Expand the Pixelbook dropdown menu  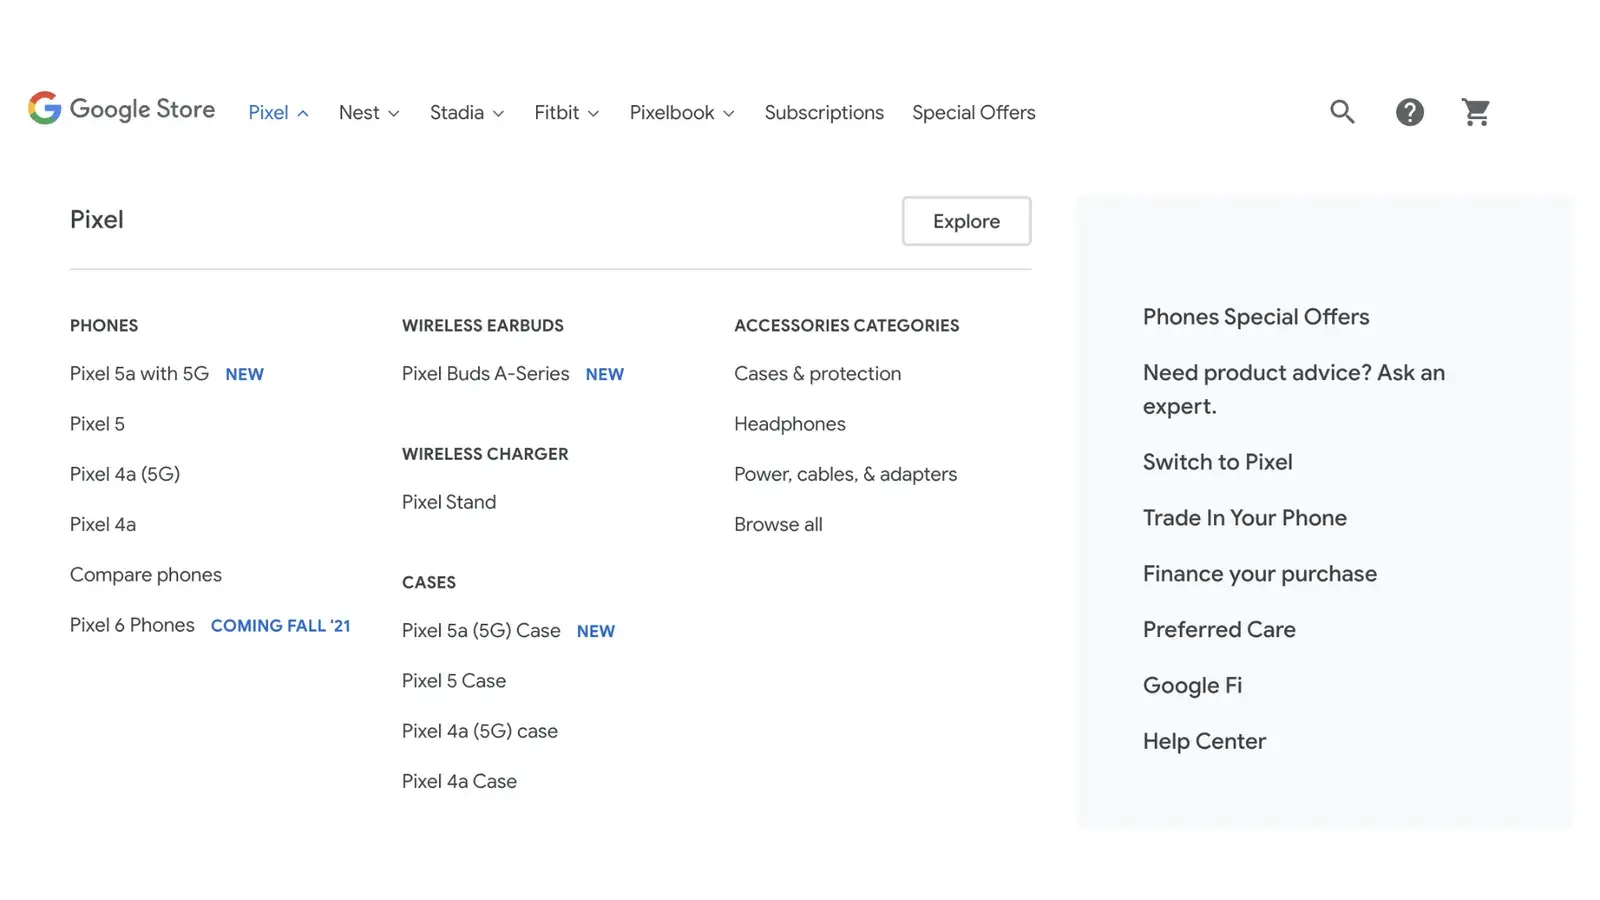(682, 113)
